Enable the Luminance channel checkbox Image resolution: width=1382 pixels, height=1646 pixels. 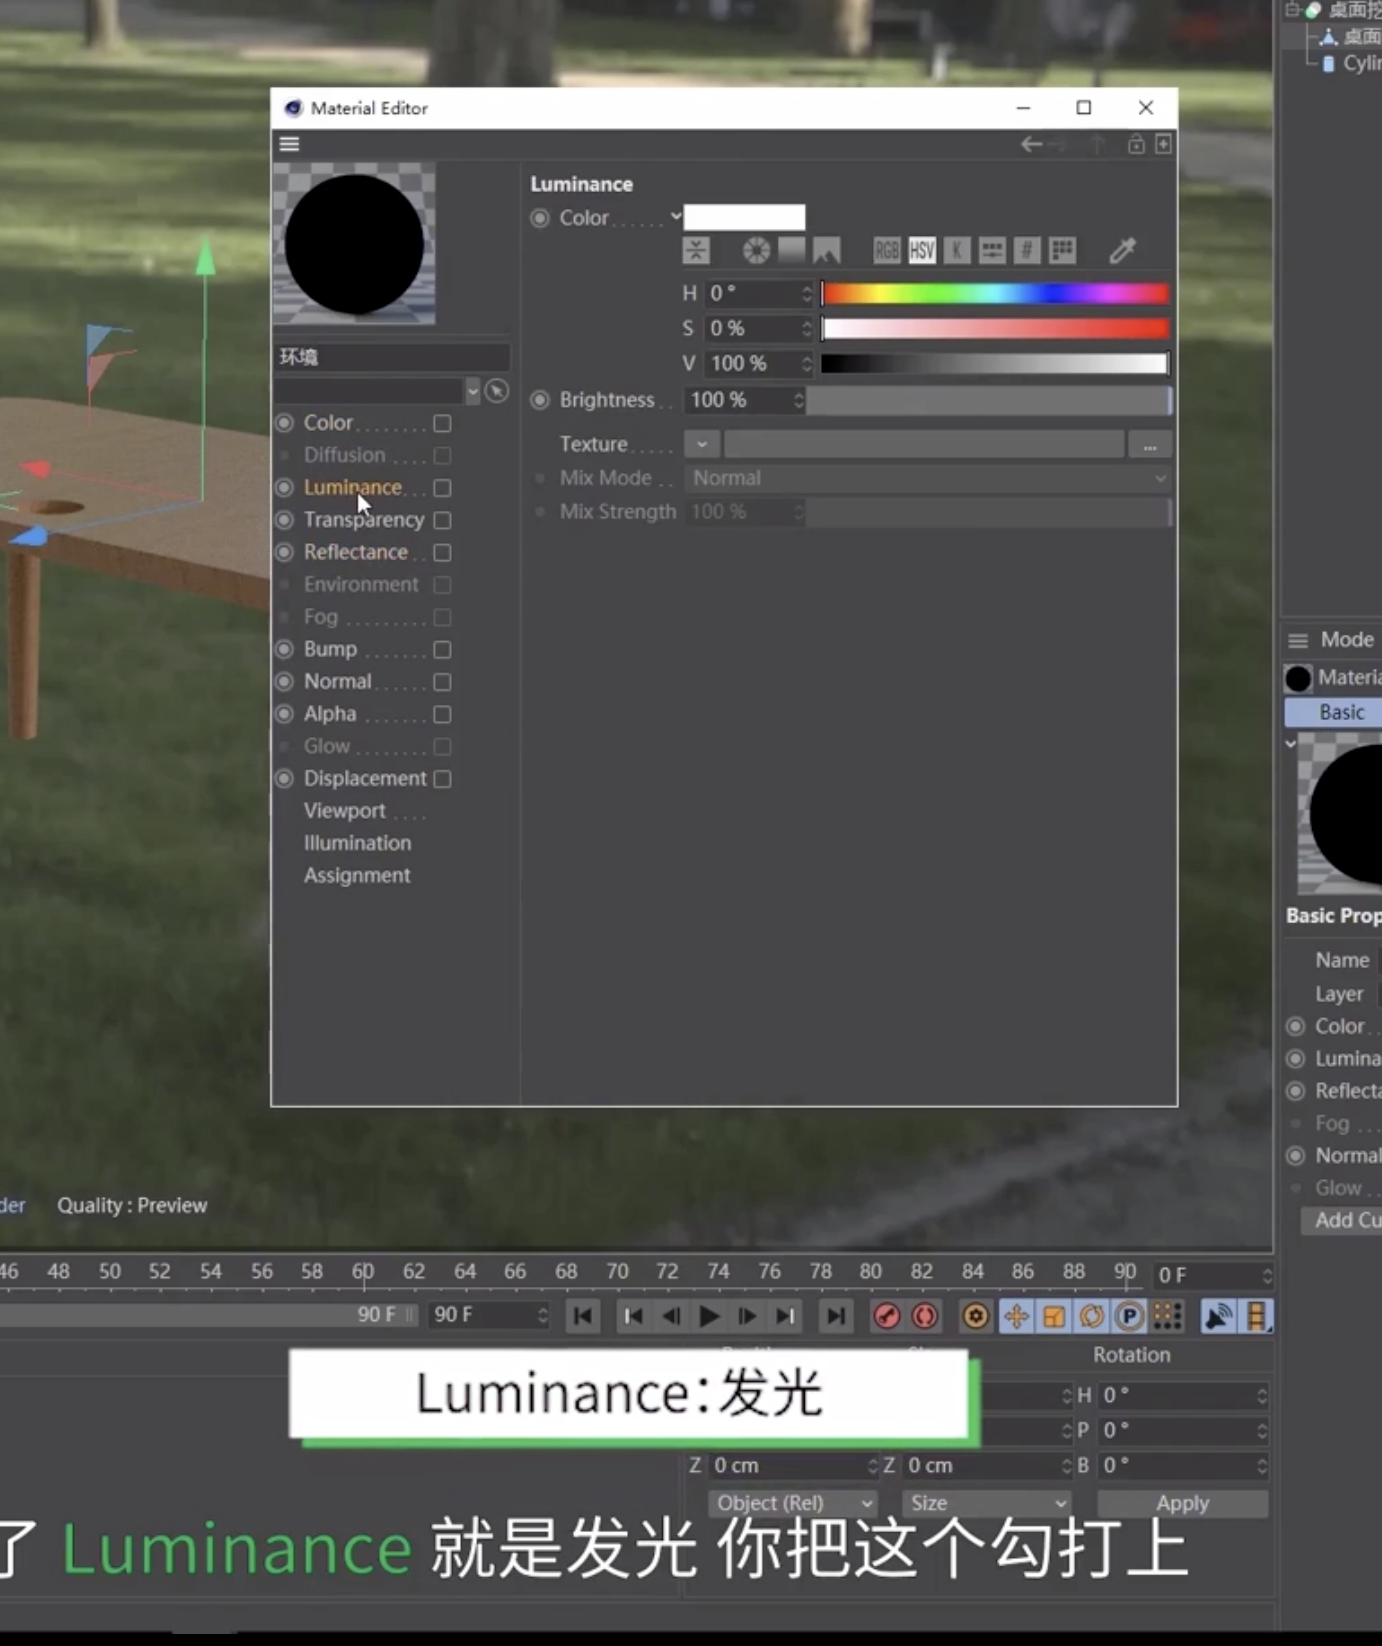(x=442, y=488)
